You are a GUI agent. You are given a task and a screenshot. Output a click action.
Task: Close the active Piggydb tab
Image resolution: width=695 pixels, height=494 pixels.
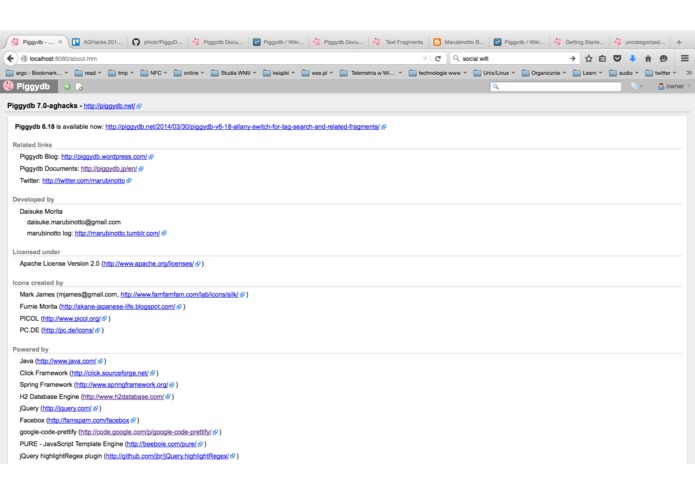[60, 42]
